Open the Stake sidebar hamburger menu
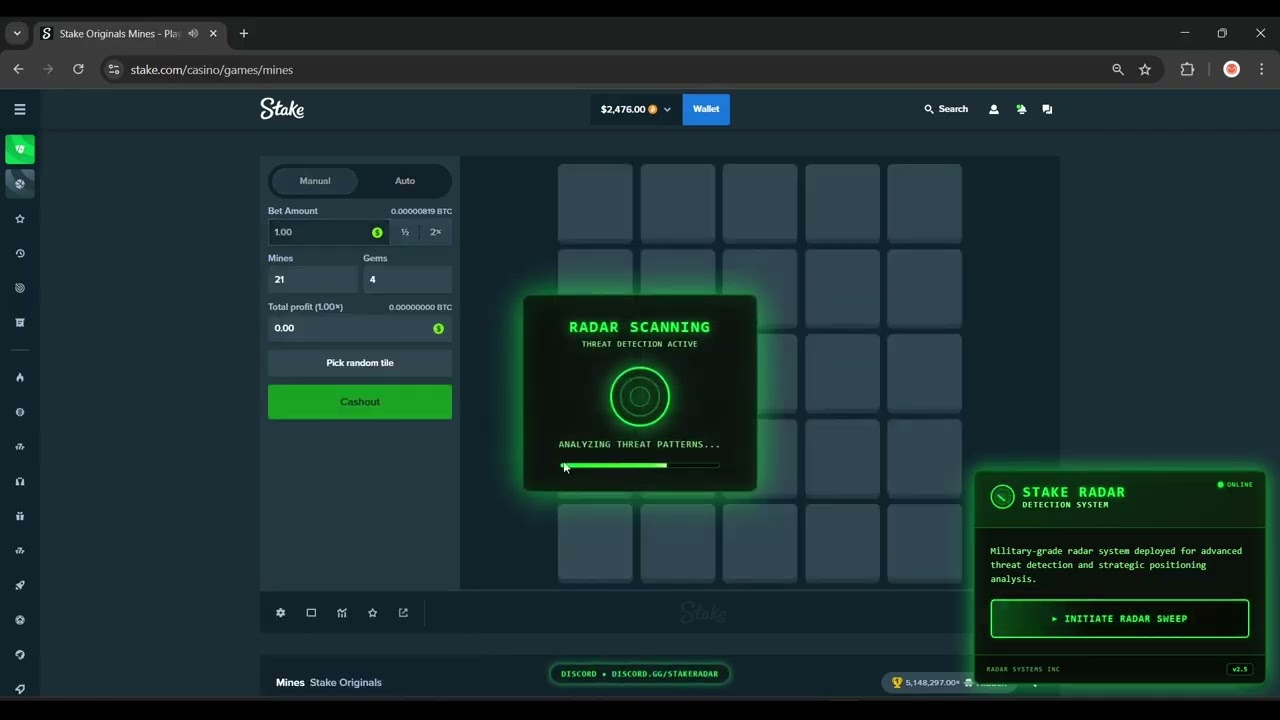 click(20, 109)
